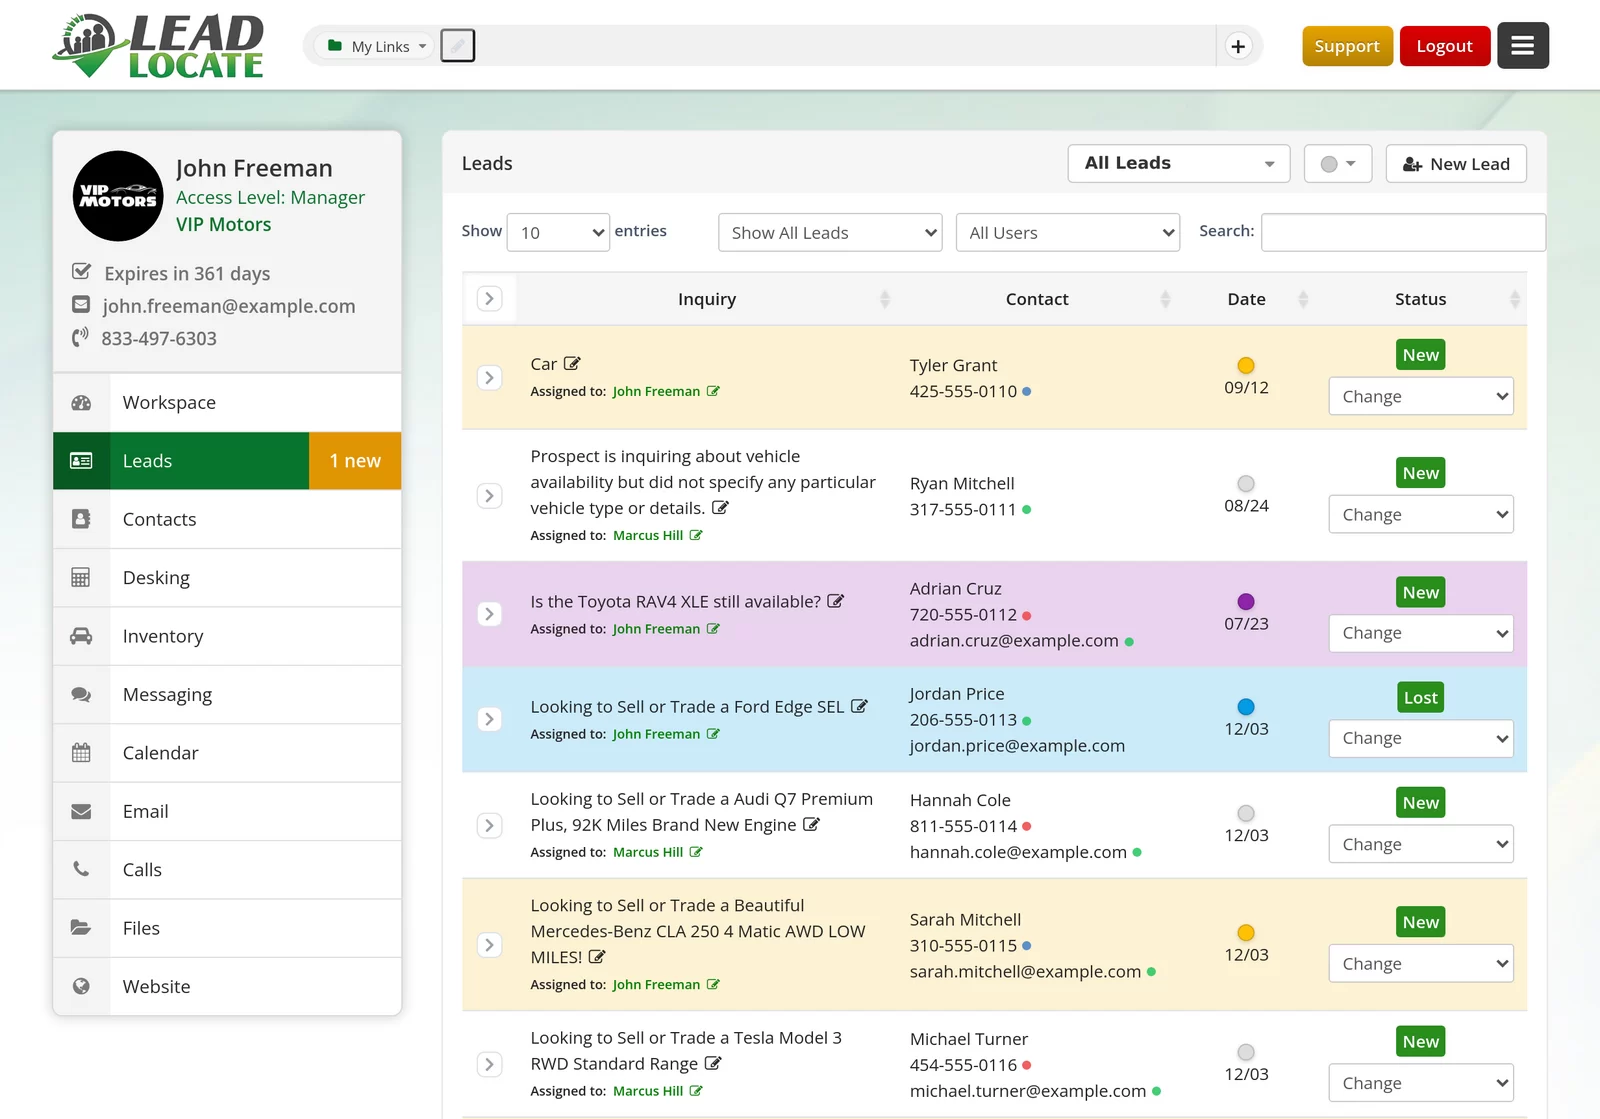Open the hamburger menu icon
Screen dimensions: 1600x1119
pos(1523,46)
